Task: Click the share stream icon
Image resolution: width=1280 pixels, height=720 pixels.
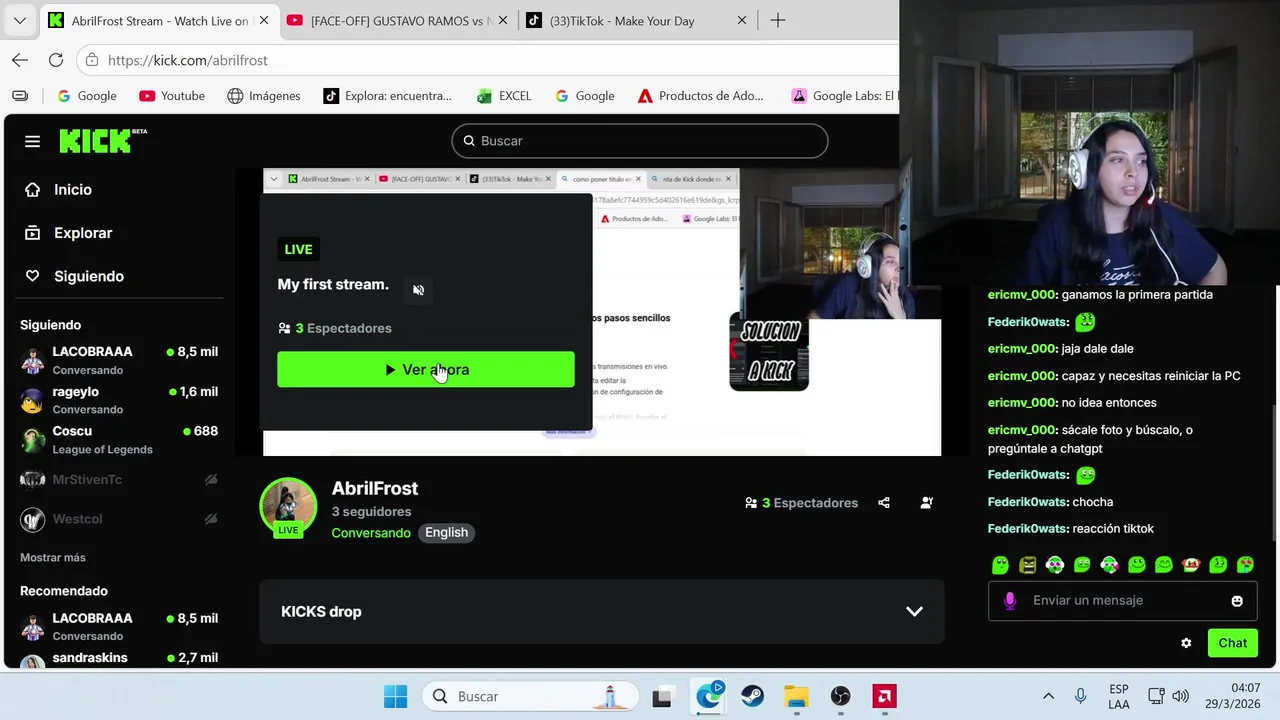Action: point(884,503)
